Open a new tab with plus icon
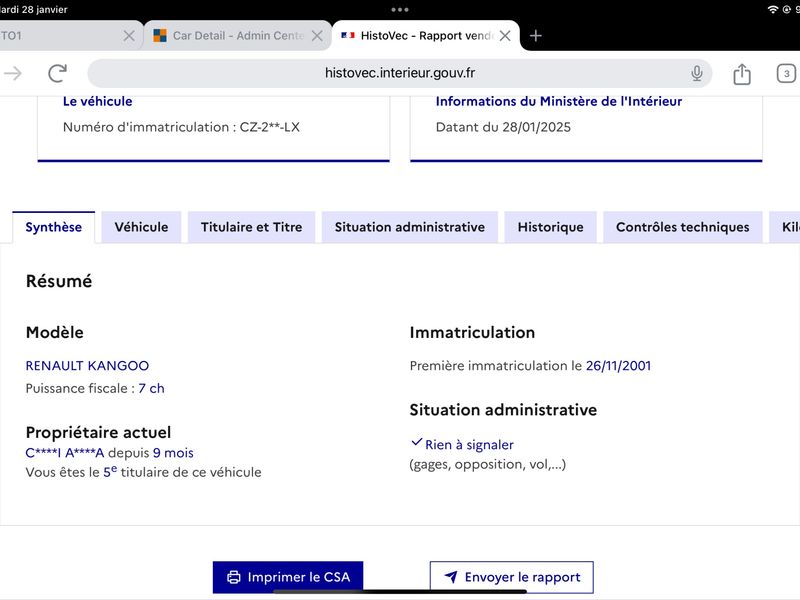 pos(535,36)
